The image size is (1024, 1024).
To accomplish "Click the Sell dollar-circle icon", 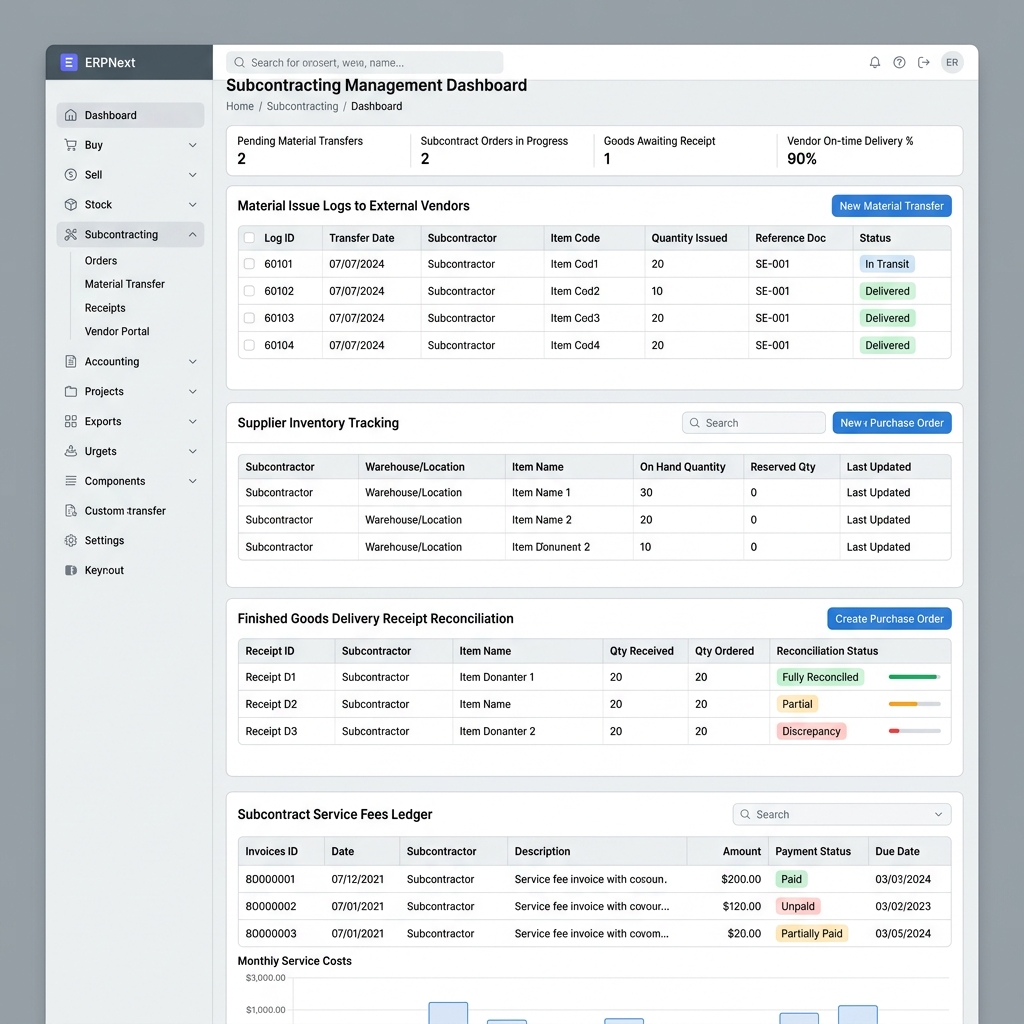I will tap(71, 174).
